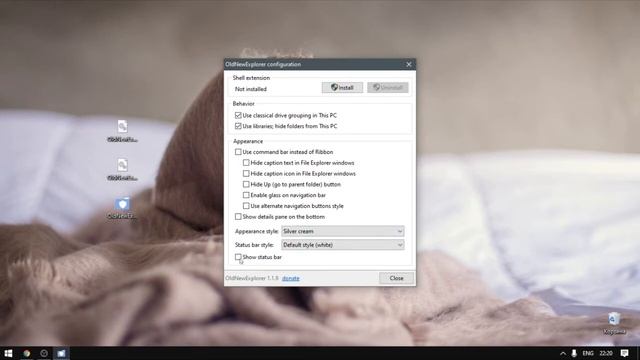Open the Action Center notifications icon
640x360 pixels.
[624, 353]
